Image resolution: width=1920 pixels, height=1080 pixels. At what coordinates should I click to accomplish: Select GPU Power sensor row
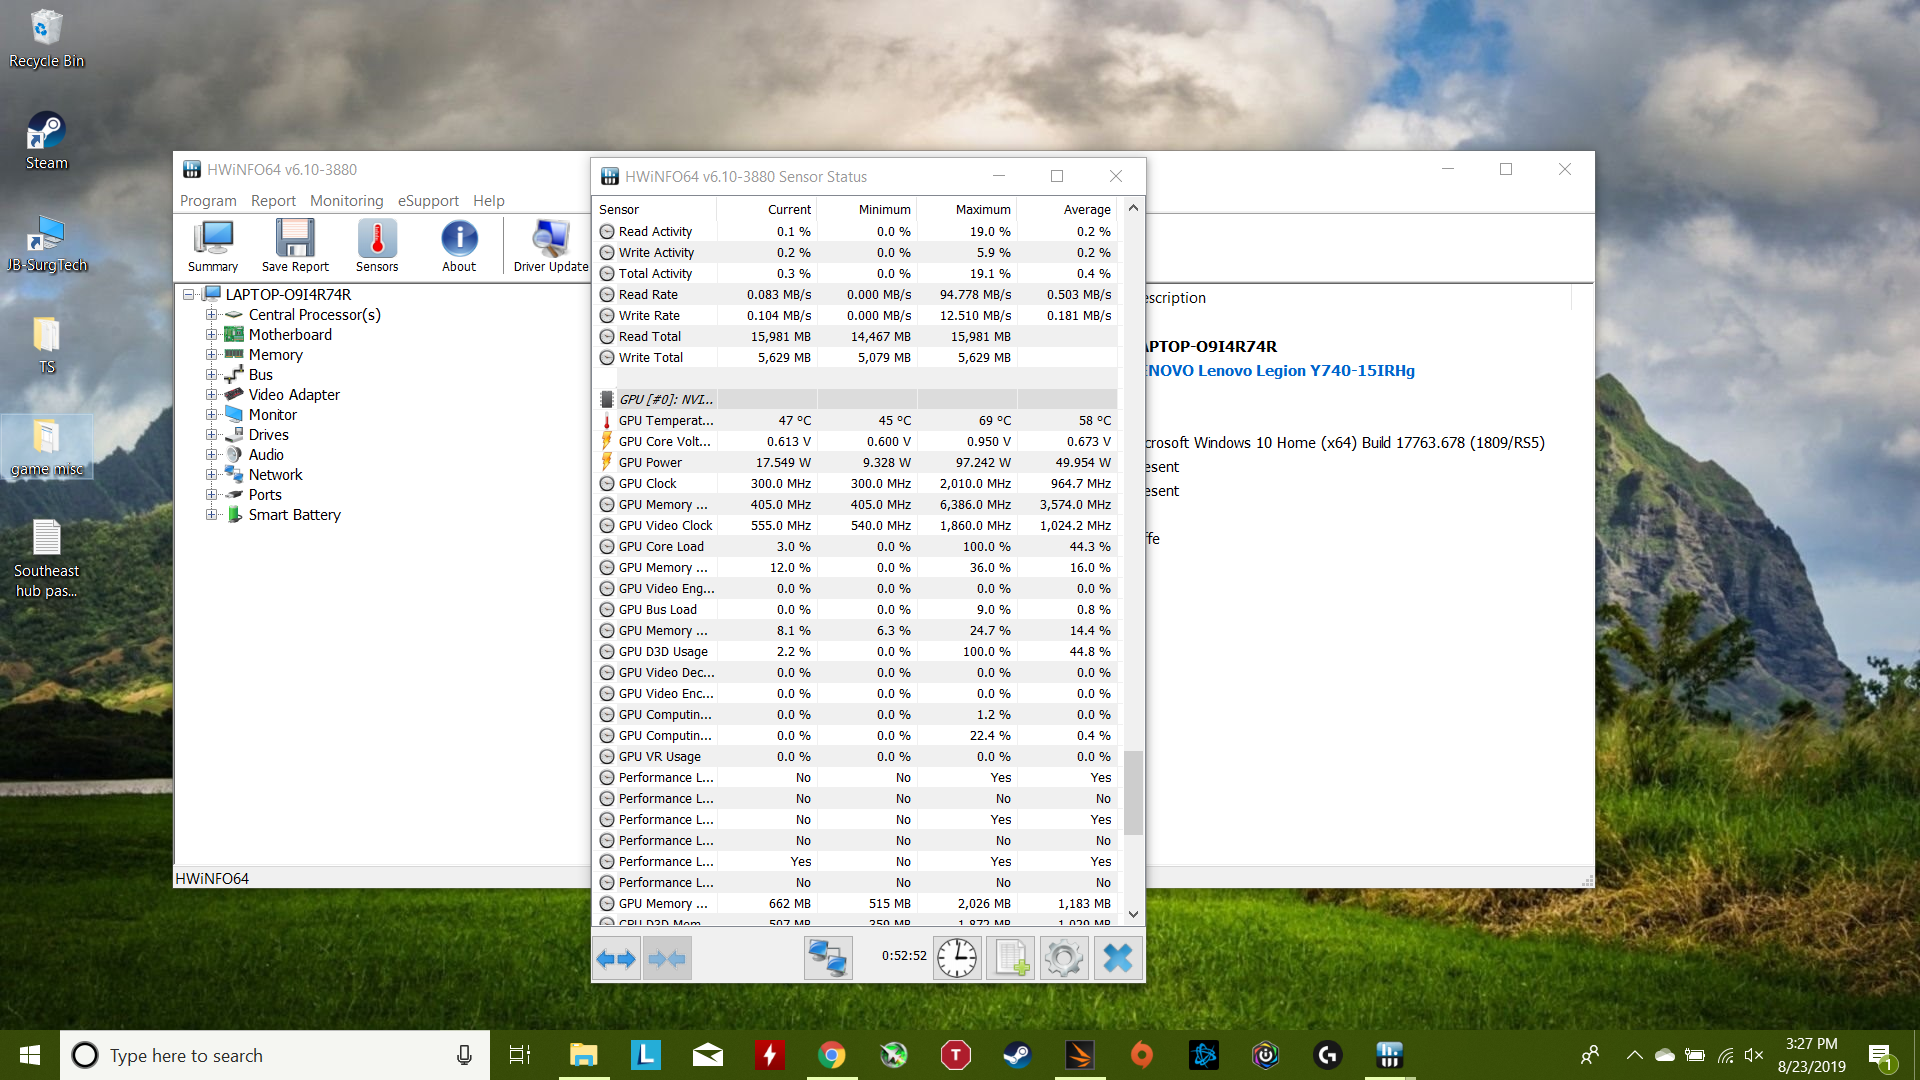[856, 462]
